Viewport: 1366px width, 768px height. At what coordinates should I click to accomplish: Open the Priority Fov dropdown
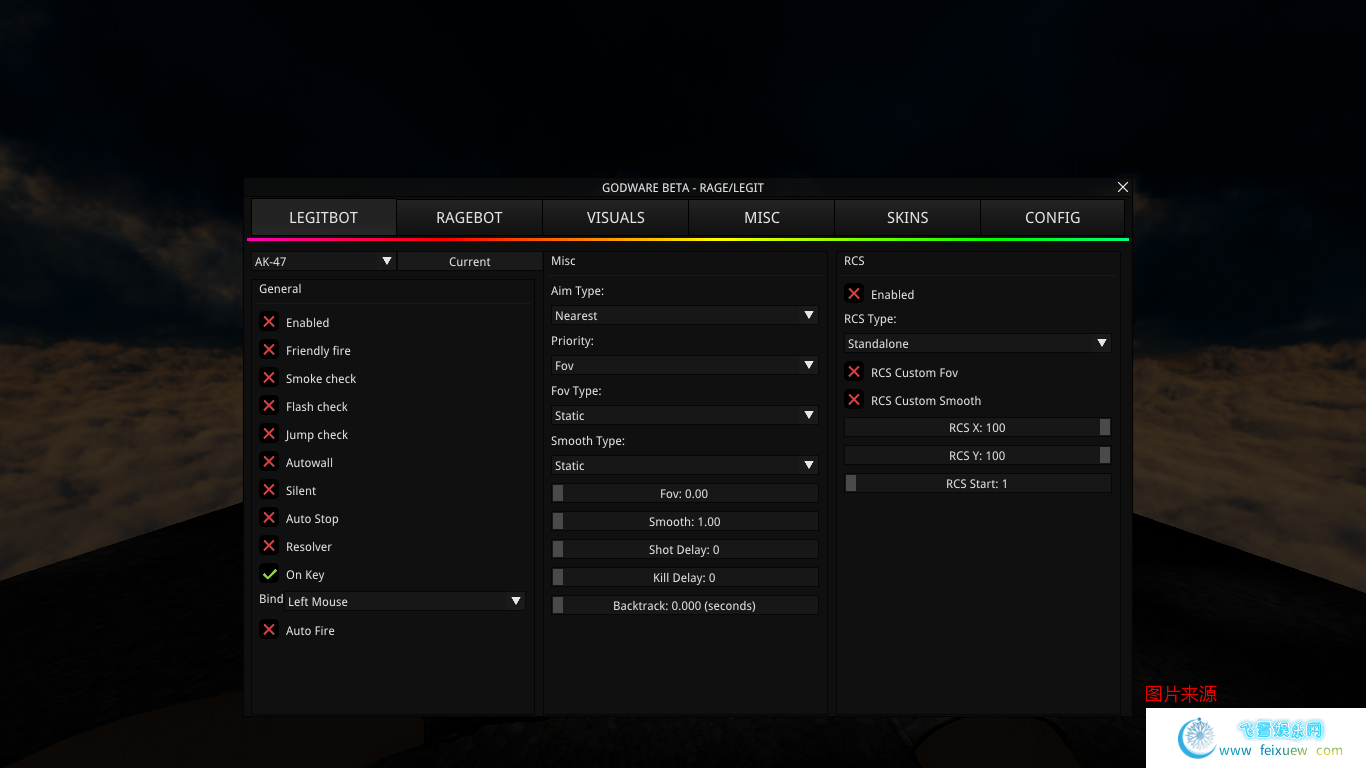pos(685,365)
